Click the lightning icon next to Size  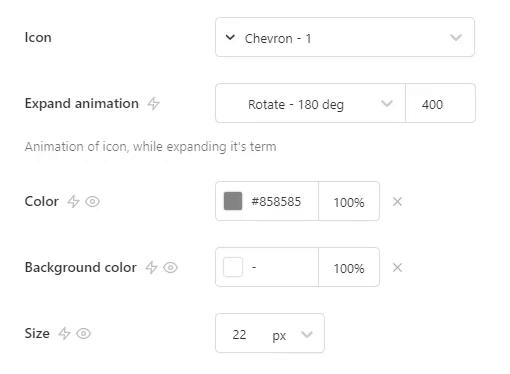tap(64, 333)
